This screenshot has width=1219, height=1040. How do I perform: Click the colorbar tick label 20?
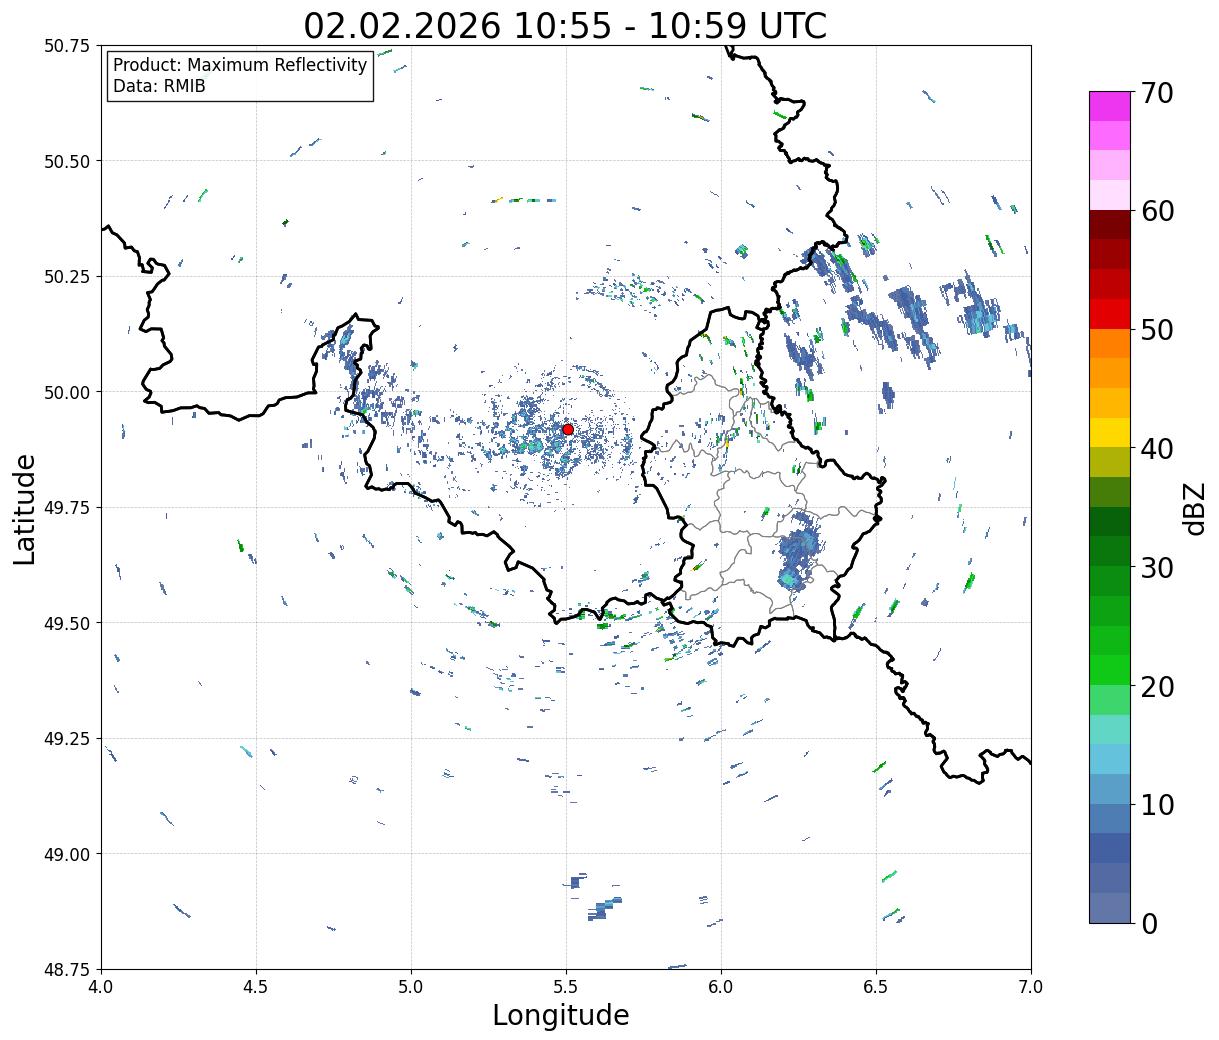pyautogui.click(x=1156, y=686)
